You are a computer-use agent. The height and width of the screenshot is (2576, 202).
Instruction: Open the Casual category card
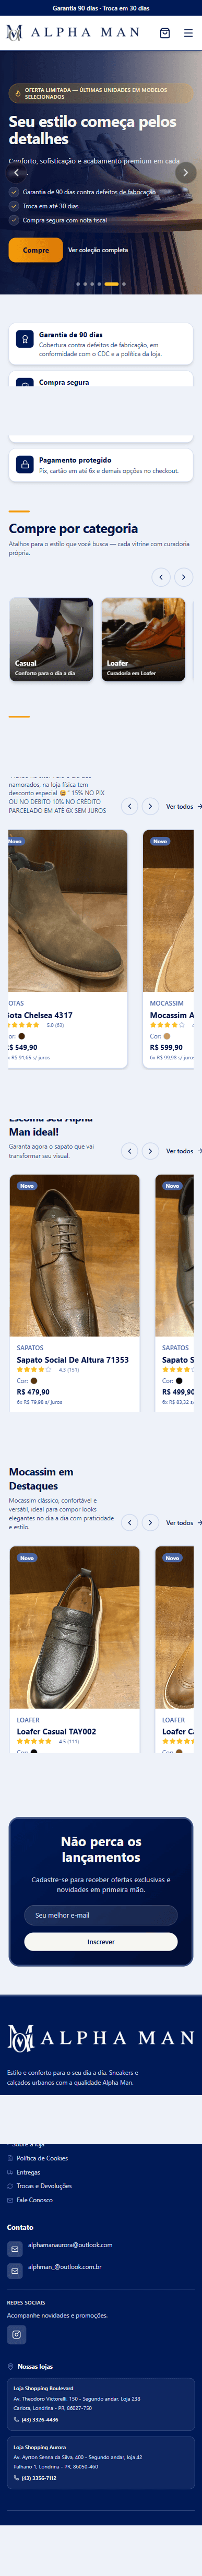(x=51, y=640)
